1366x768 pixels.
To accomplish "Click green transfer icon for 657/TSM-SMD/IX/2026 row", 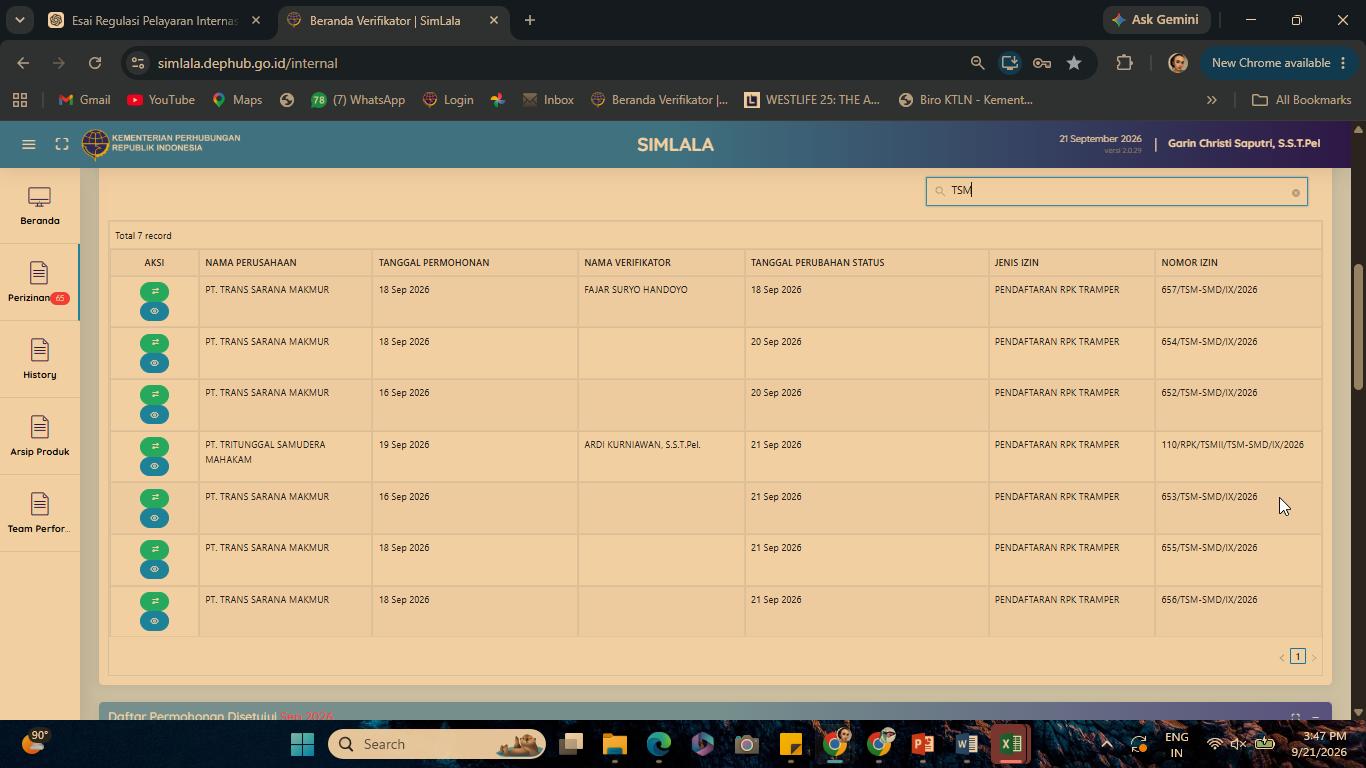I will pos(154,291).
